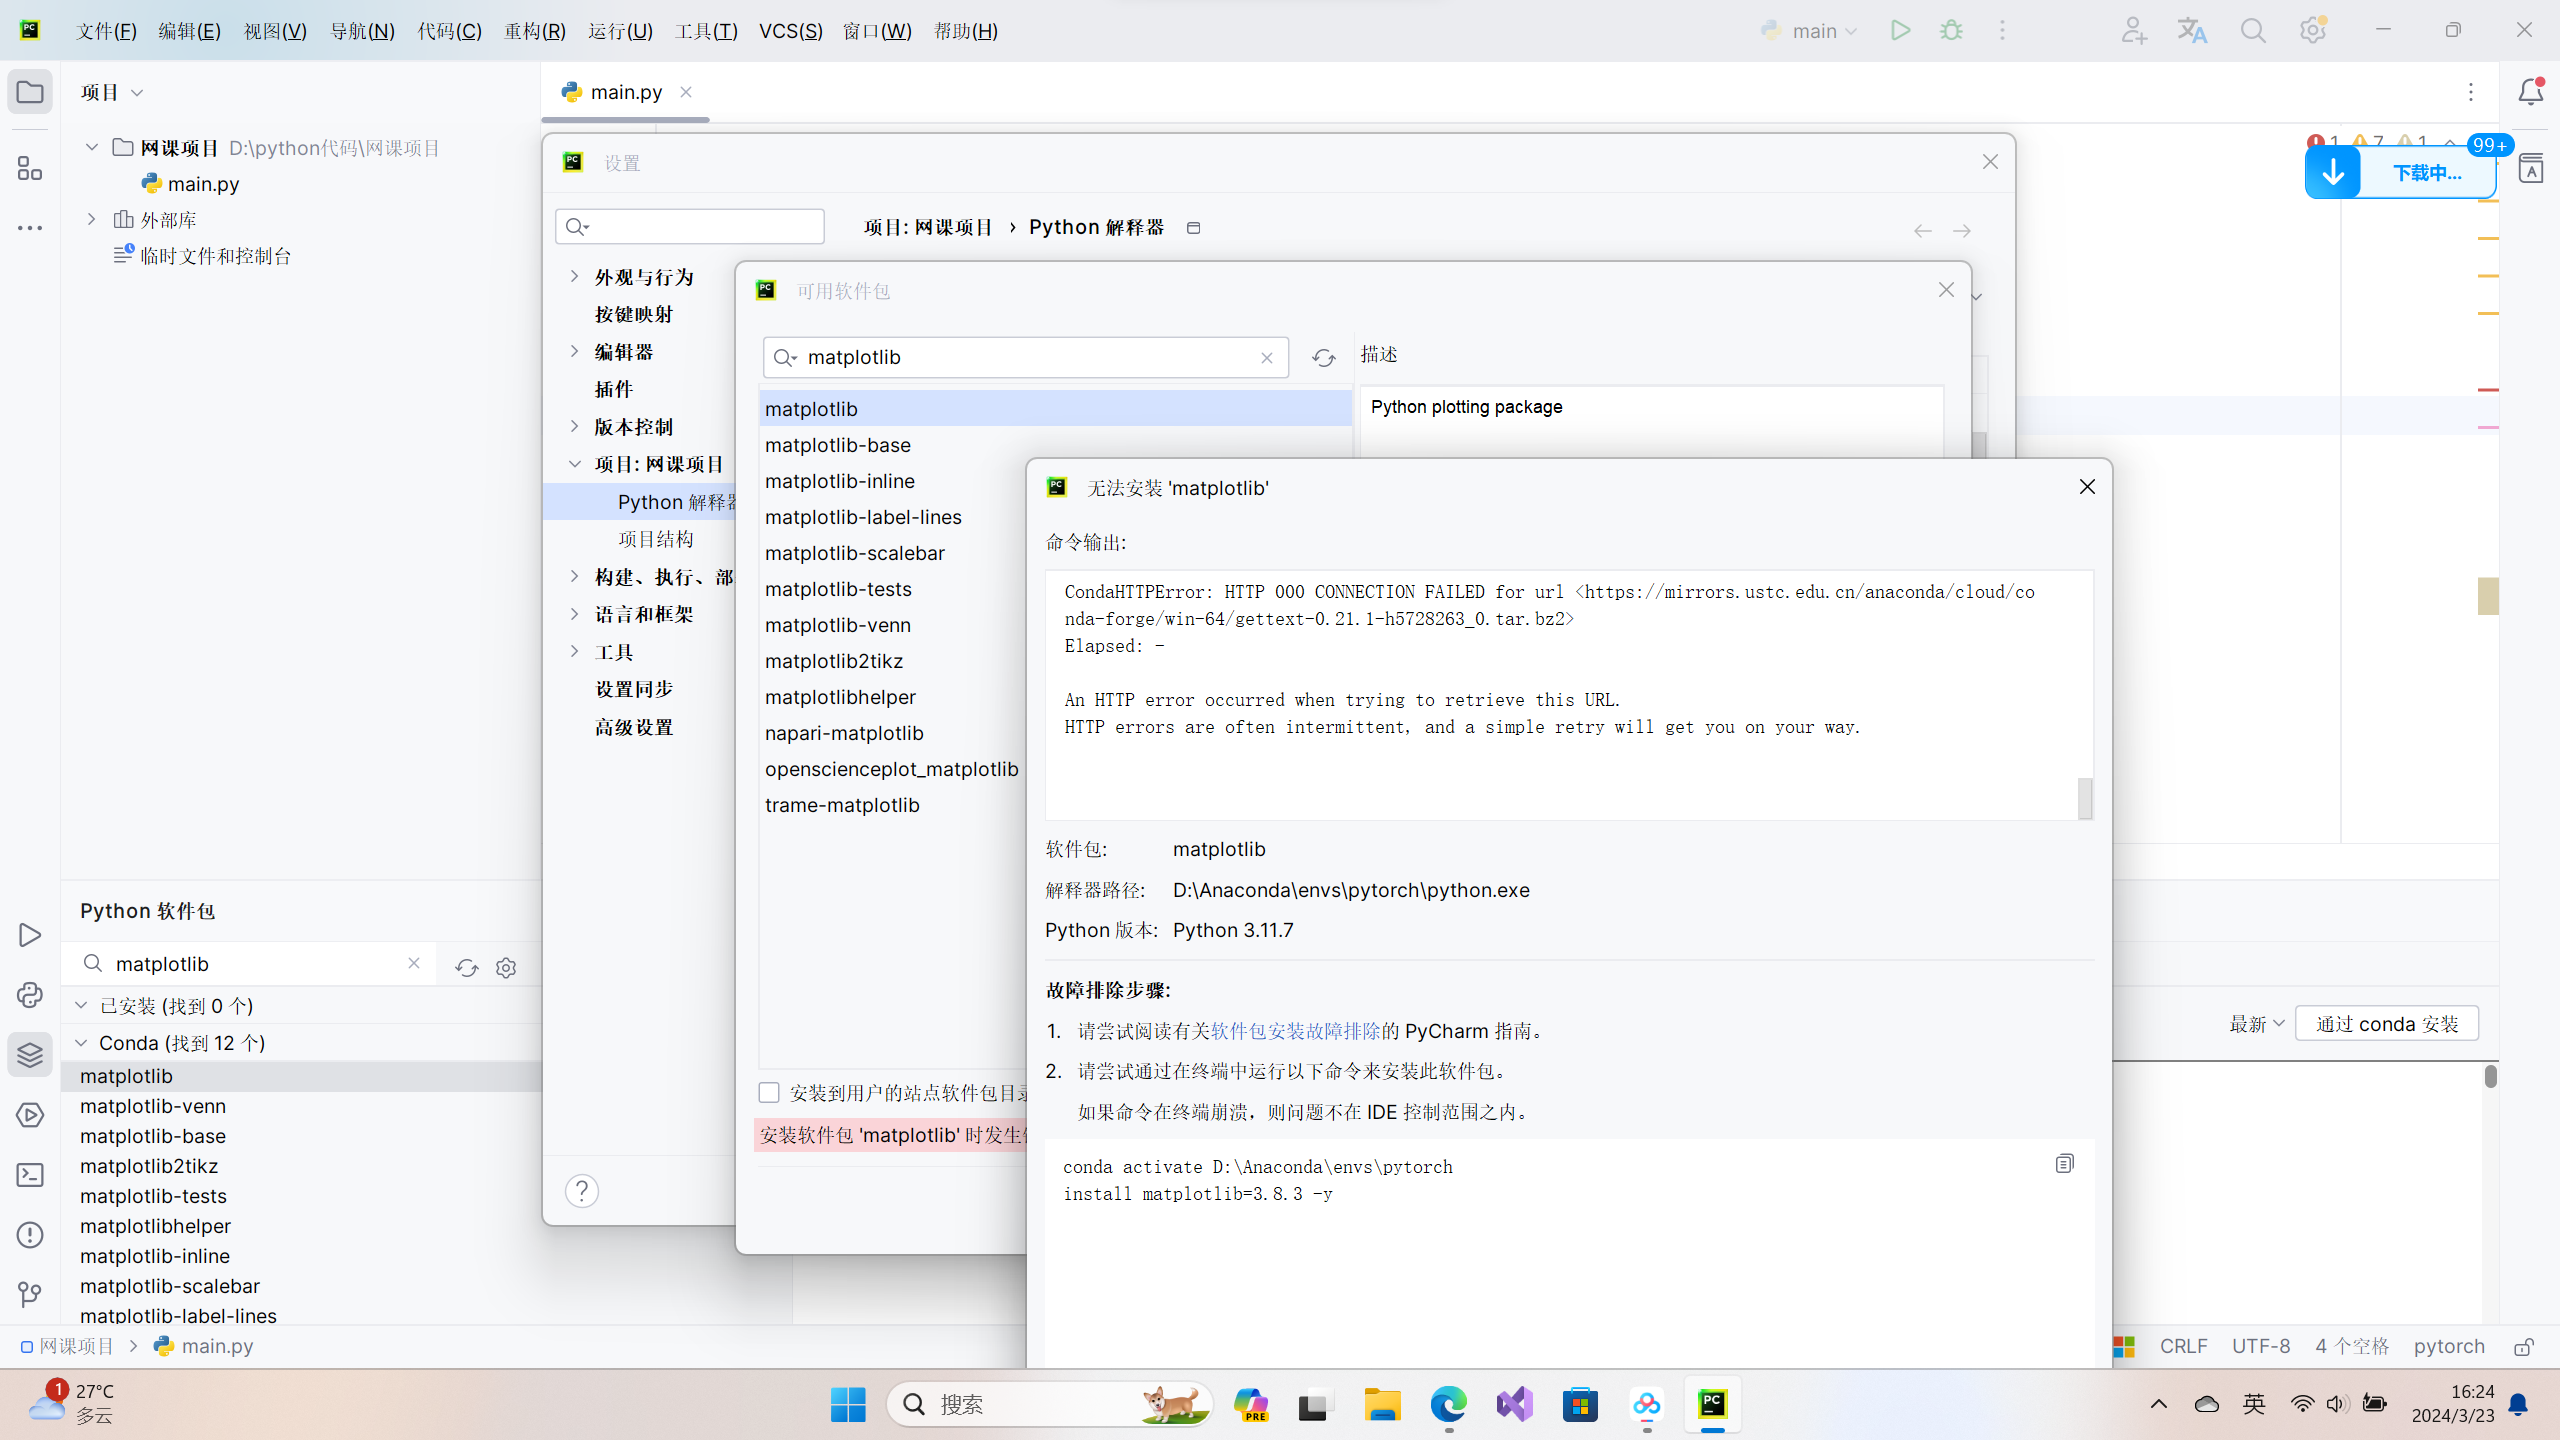The image size is (2560, 1440).
Task: Open the Project tool window folder icon
Action: (30, 92)
